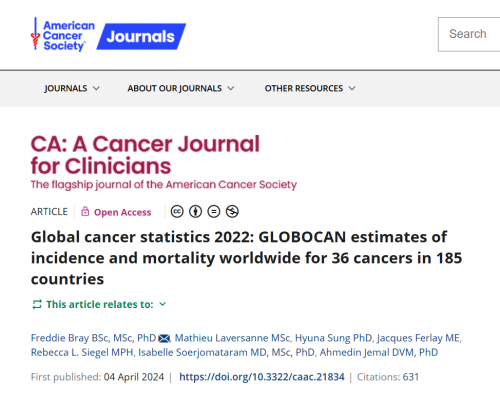Click the Open Access padlock icon
Image resolution: width=500 pixels, height=404 pixels.
(x=85, y=211)
